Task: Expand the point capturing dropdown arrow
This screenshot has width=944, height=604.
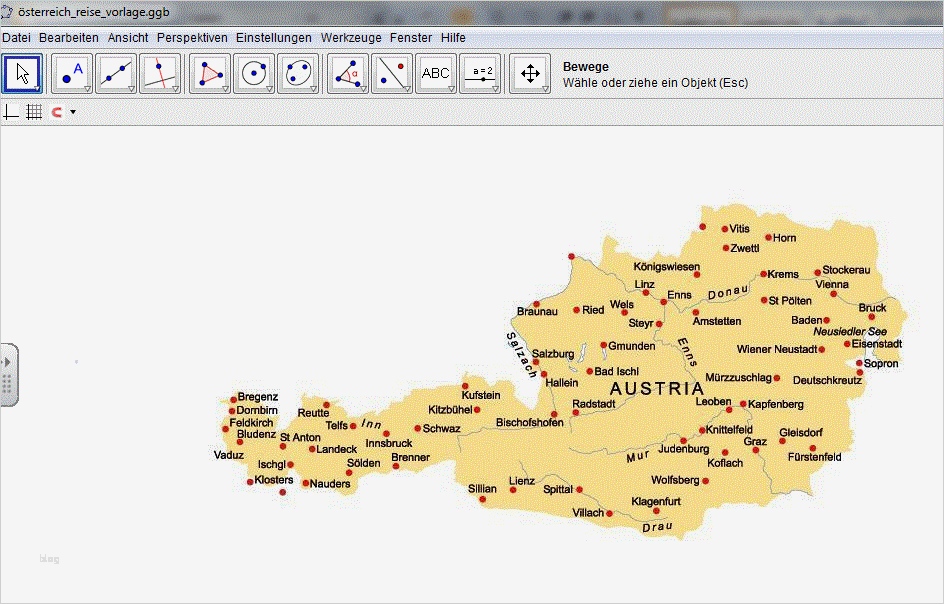Action: (73, 112)
